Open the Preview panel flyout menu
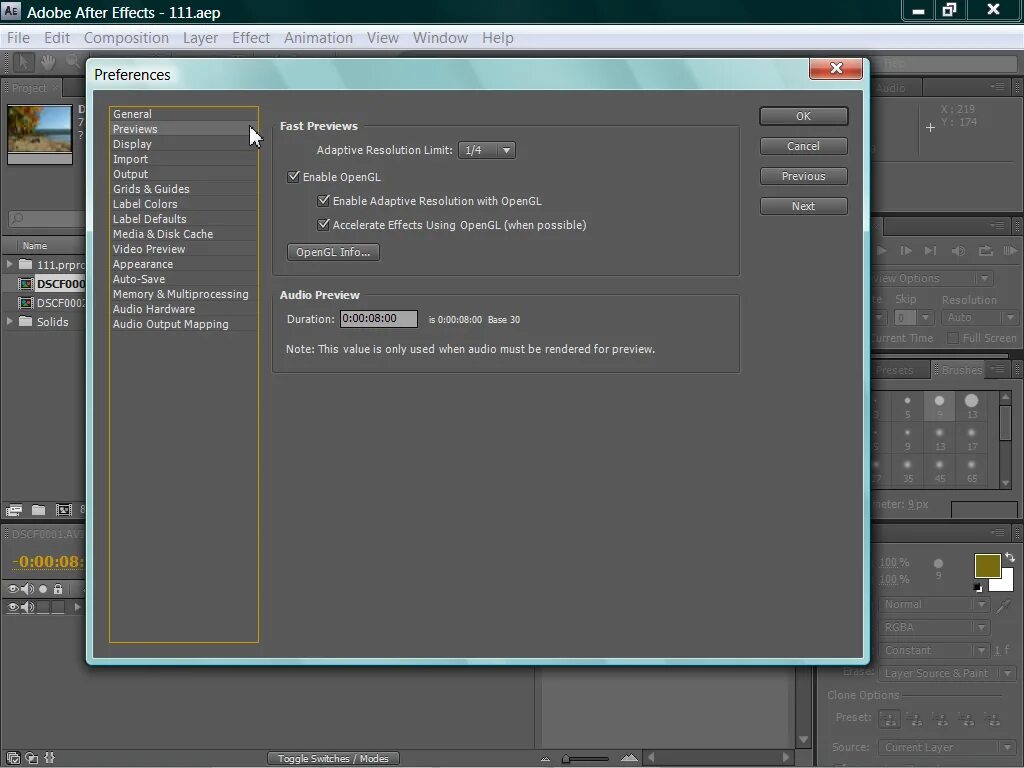The image size is (1024, 768). [997, 225]
